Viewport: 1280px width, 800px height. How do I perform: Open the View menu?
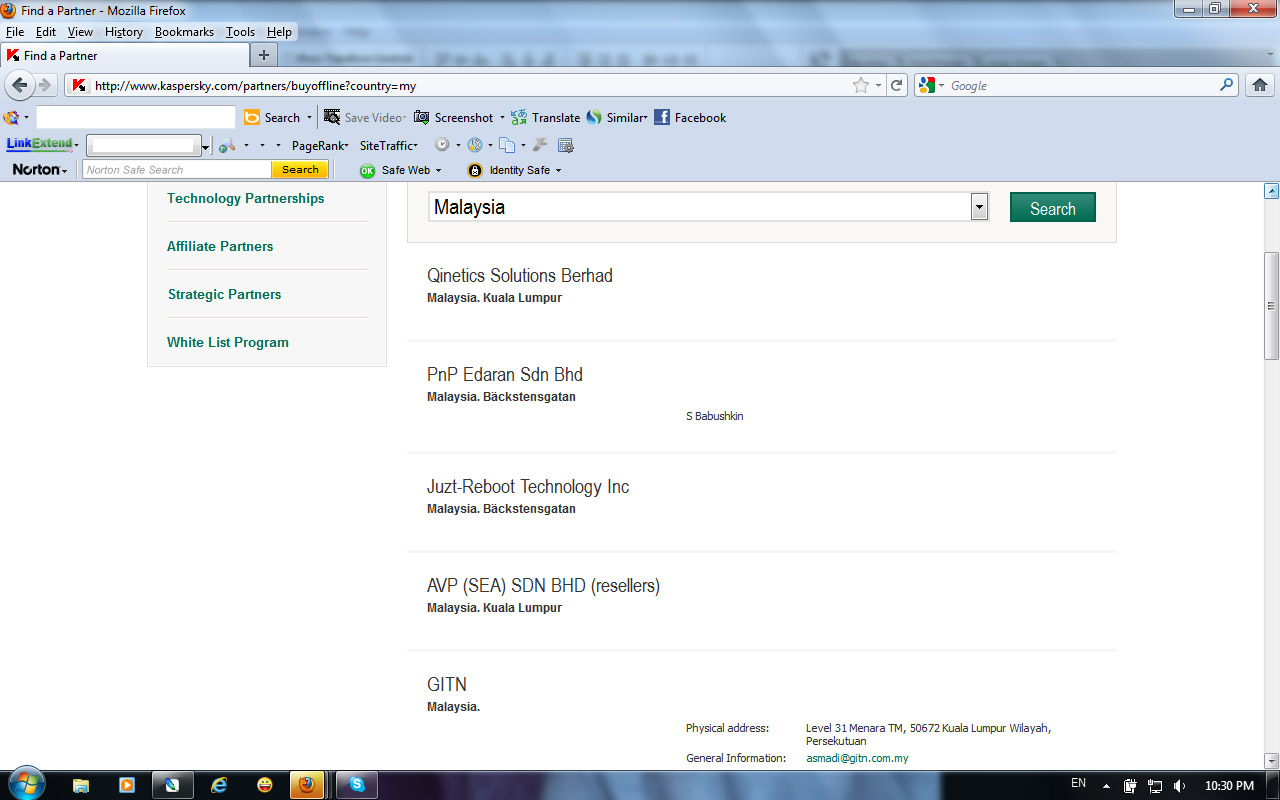80,32
